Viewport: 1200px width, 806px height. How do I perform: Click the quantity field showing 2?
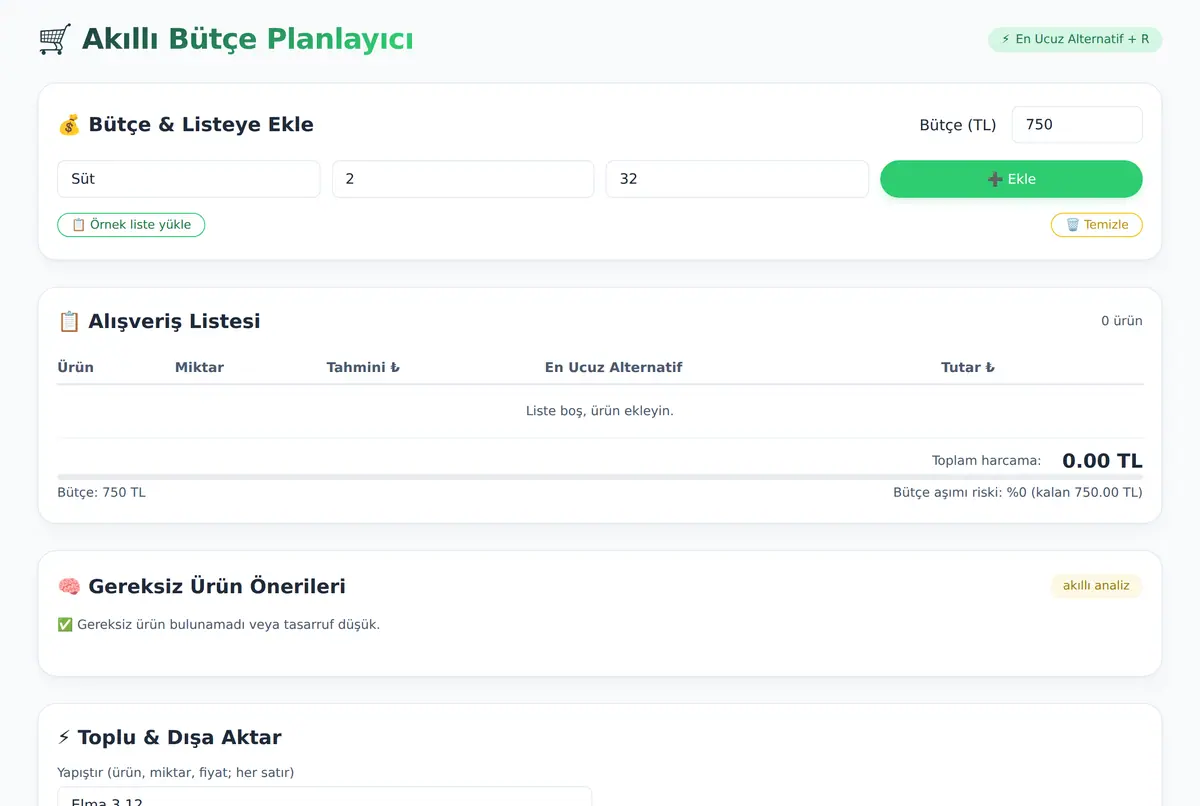[x=463, y=179]
